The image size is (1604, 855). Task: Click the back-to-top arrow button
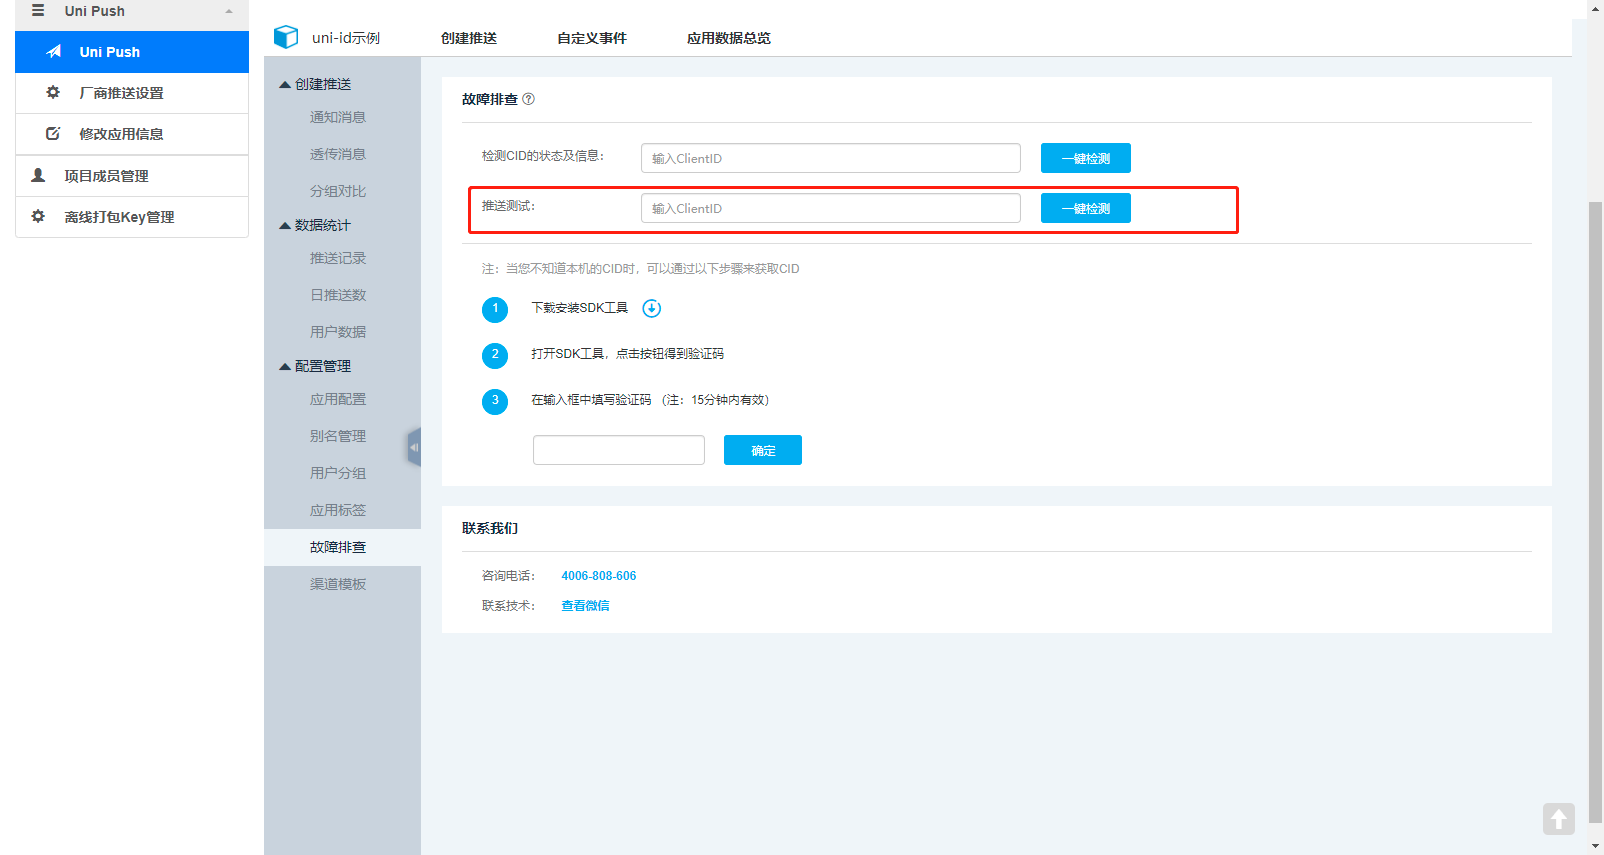[x=1559, y=819]
